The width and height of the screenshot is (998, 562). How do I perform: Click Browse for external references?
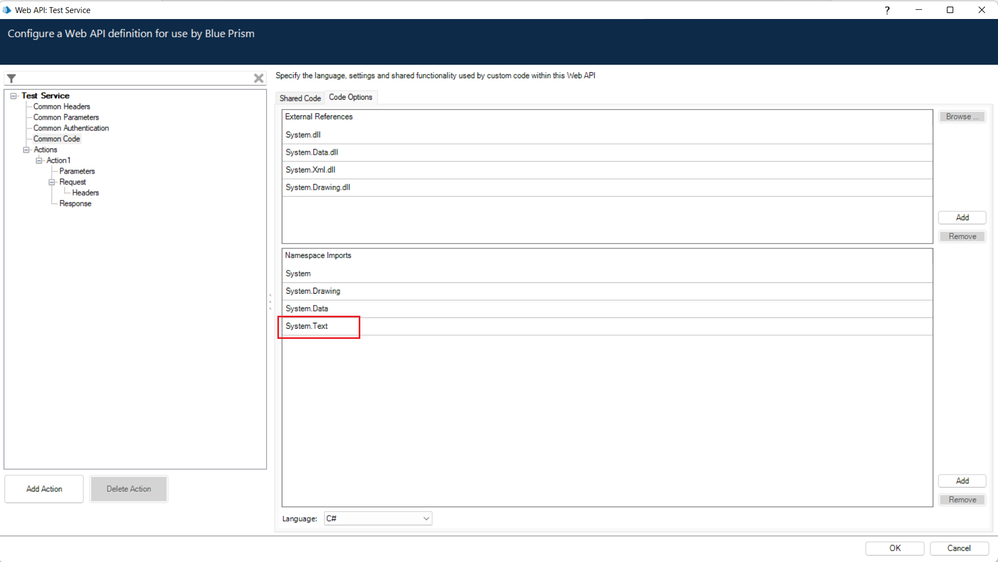tap(962, 117)
